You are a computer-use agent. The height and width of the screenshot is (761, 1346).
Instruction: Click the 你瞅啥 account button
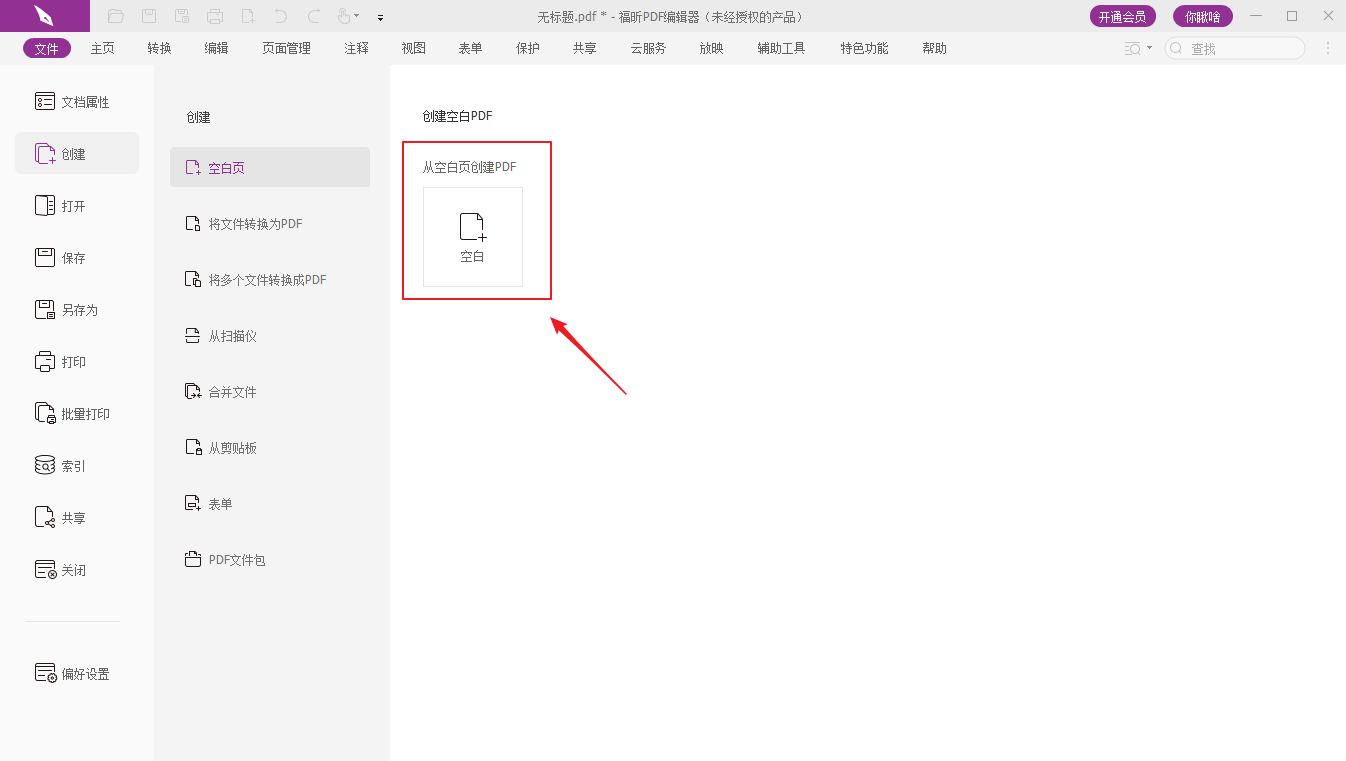tap(1202, 16)
